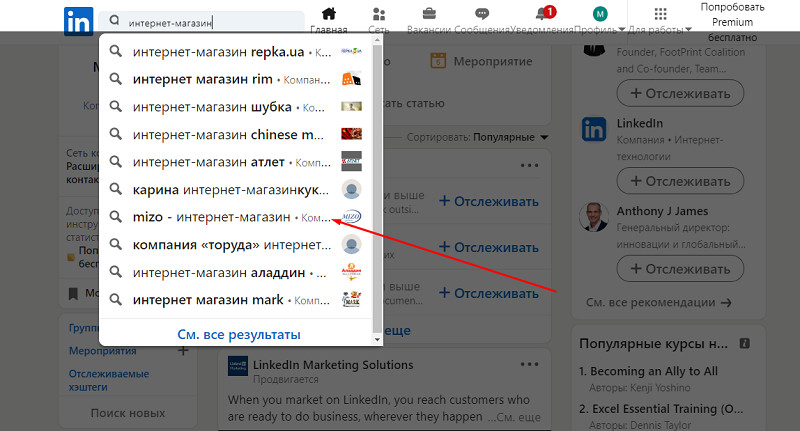Open Отслеживаемые хэштеги sidebar link

(x=109, y=380)
